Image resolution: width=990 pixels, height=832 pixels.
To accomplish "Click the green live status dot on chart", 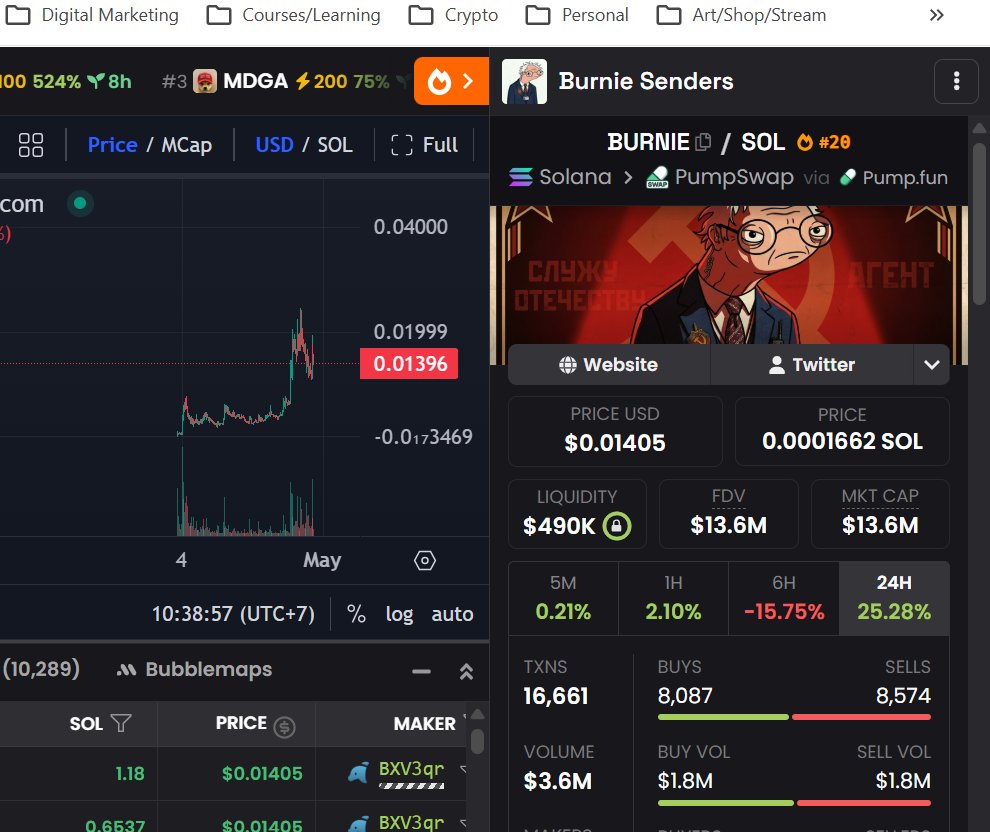I will point(80,203).
